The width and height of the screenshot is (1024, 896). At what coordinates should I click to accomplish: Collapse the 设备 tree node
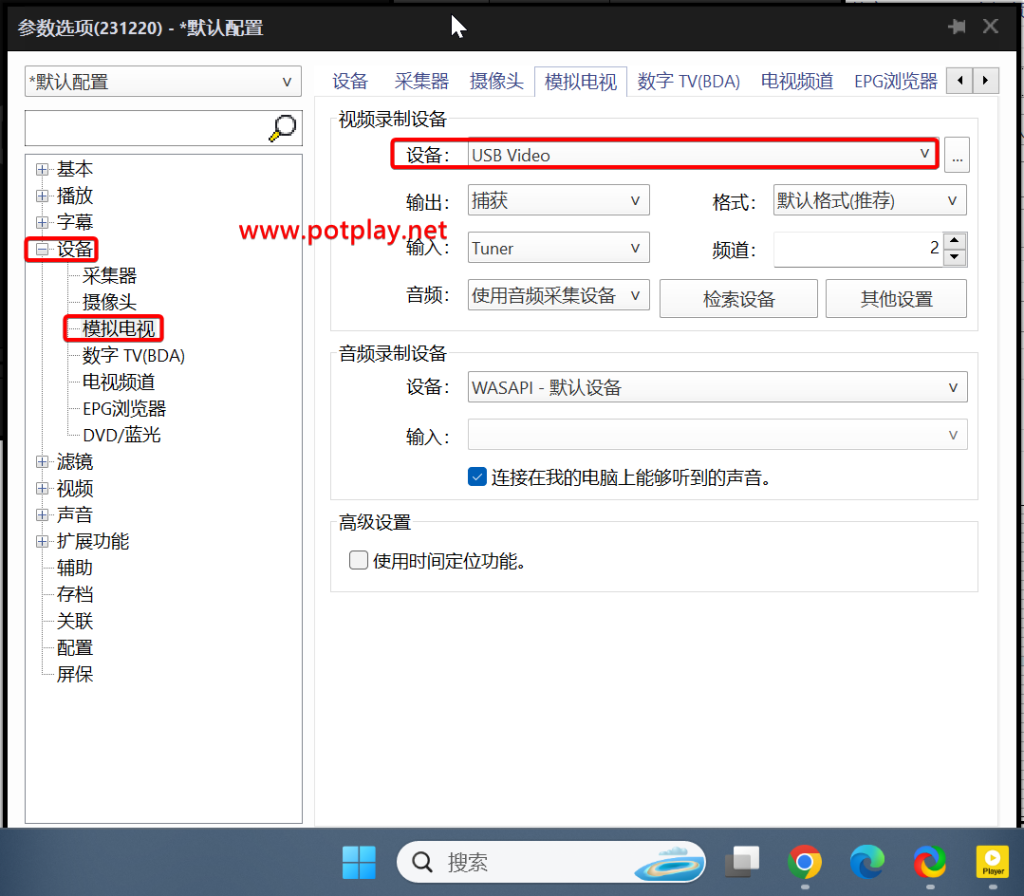click(42, 249)
